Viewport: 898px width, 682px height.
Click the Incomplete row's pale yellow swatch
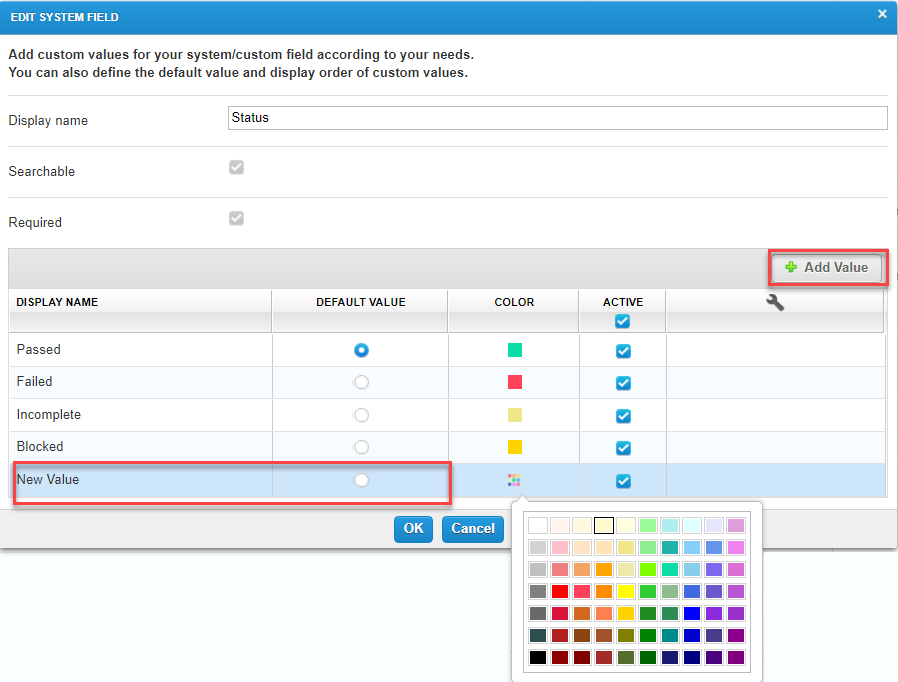514,415
